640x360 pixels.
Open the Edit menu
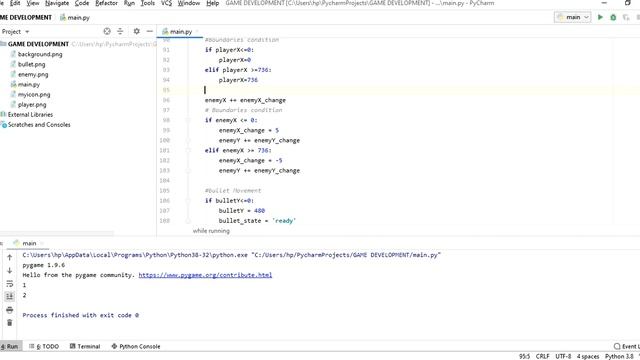(15, 3)
